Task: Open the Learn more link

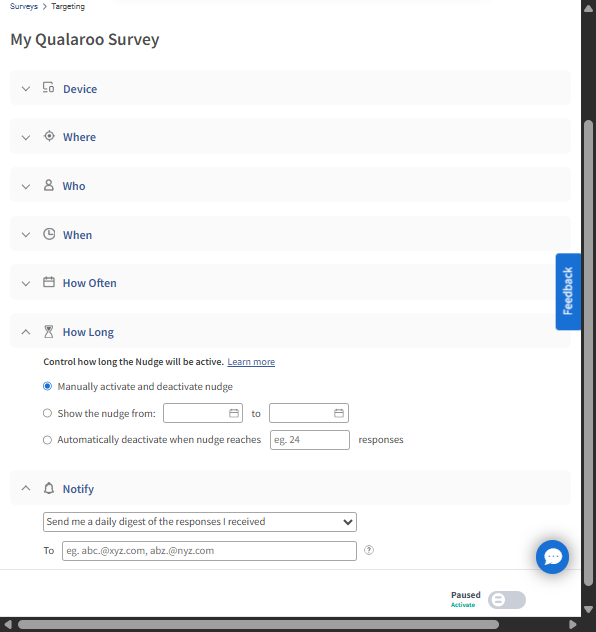Action: click(x=251, y=362)
